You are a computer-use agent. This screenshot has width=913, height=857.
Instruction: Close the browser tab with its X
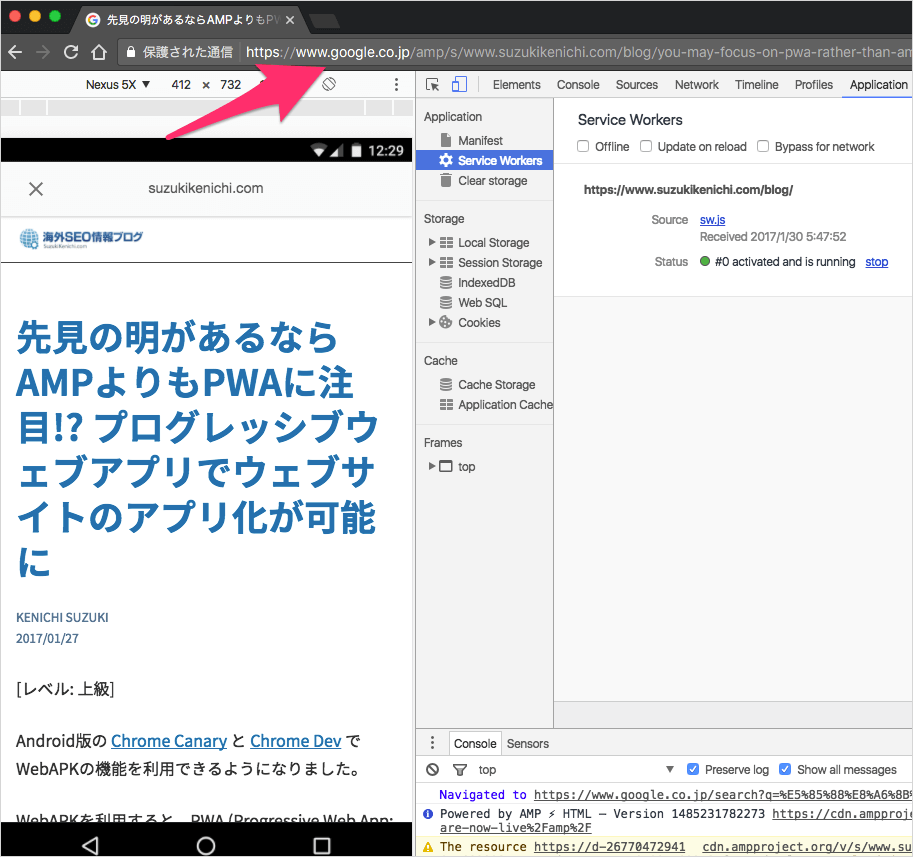pos(289,20)
